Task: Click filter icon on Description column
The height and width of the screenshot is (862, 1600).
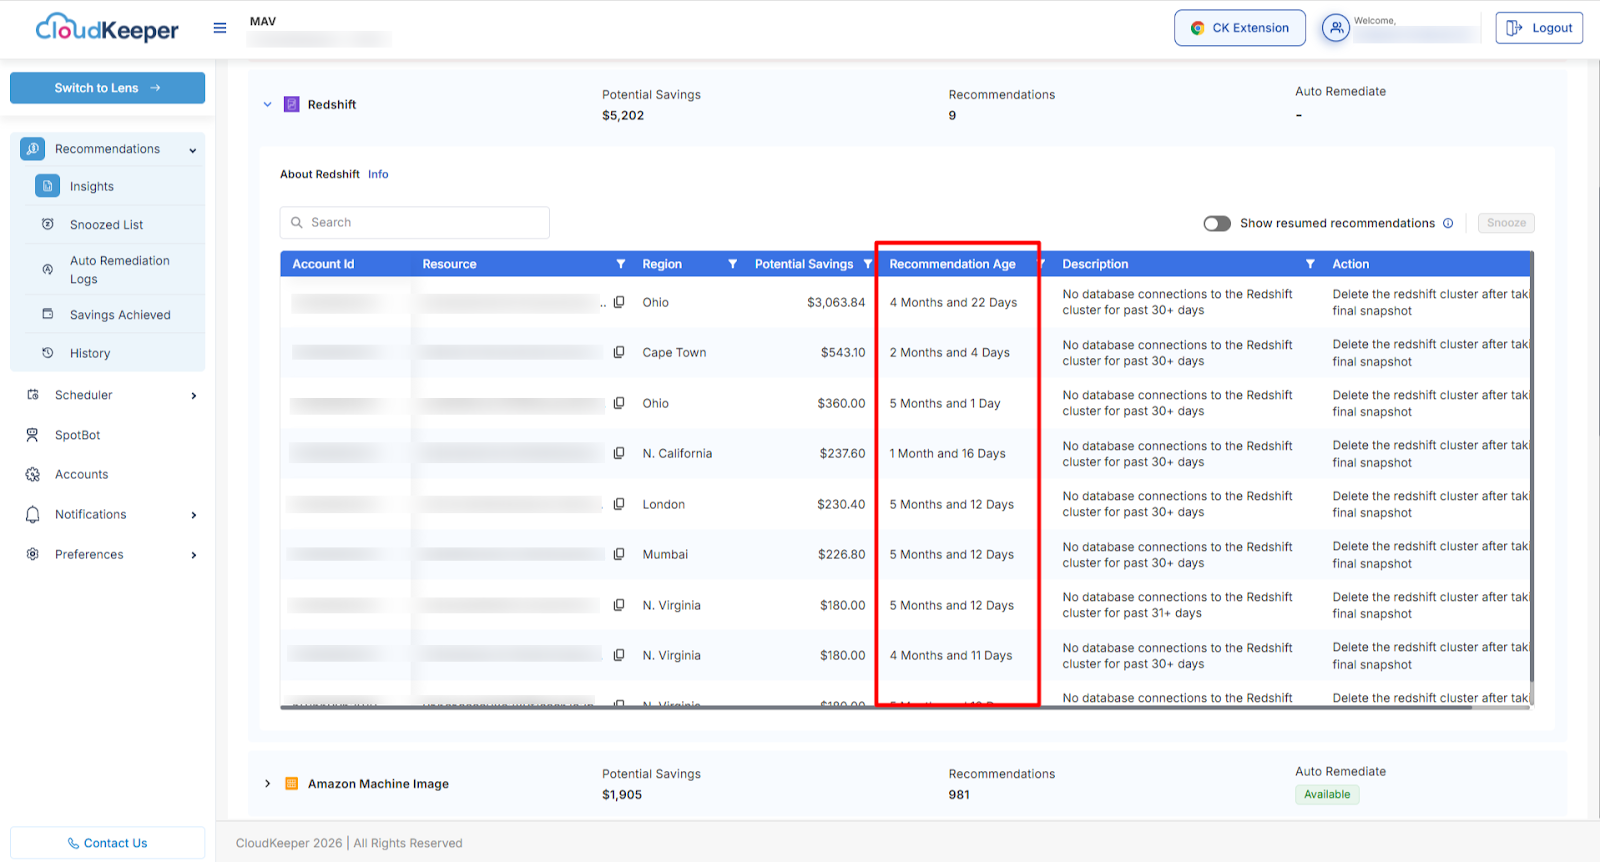Action: point(1310,264)
